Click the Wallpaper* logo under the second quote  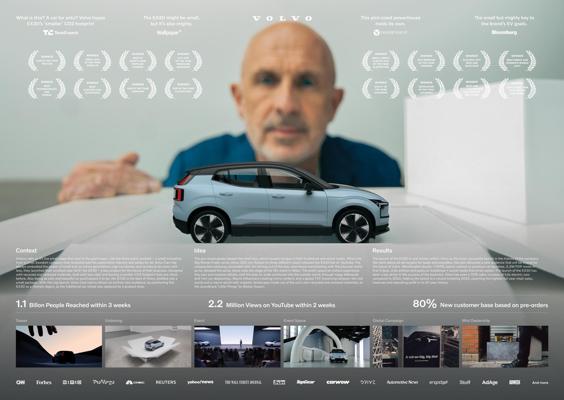click(x=169, y=32)
